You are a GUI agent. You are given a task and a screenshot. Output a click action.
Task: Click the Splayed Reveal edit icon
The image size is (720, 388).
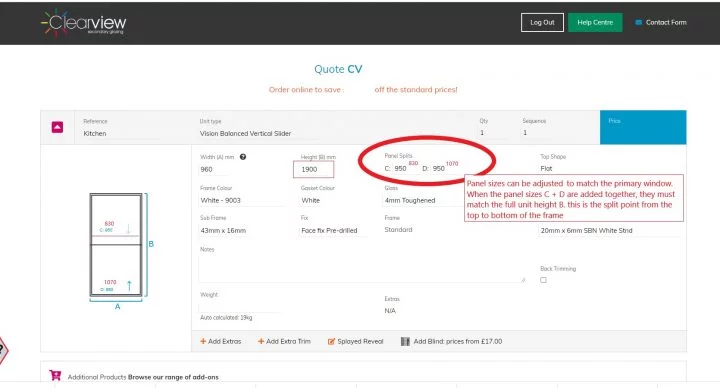pos(331,341)
